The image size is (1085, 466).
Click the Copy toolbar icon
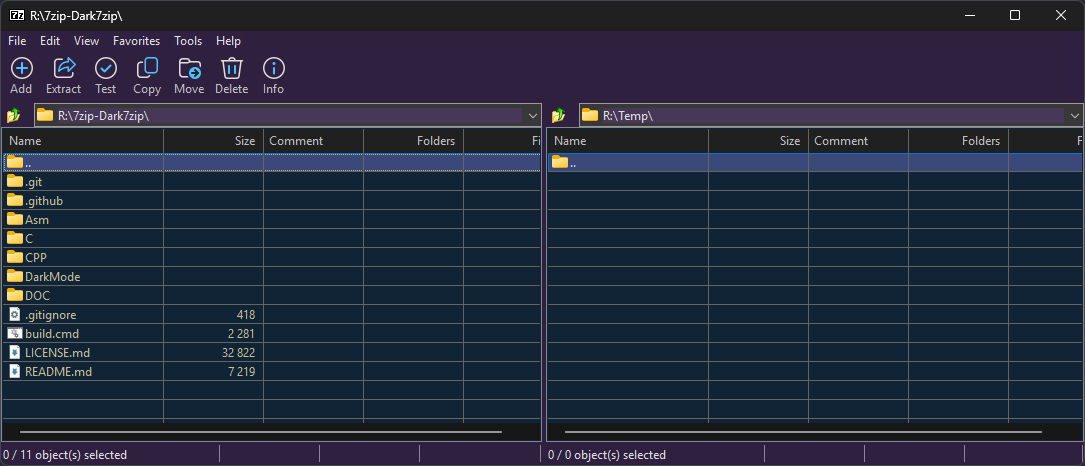(147, 69)
